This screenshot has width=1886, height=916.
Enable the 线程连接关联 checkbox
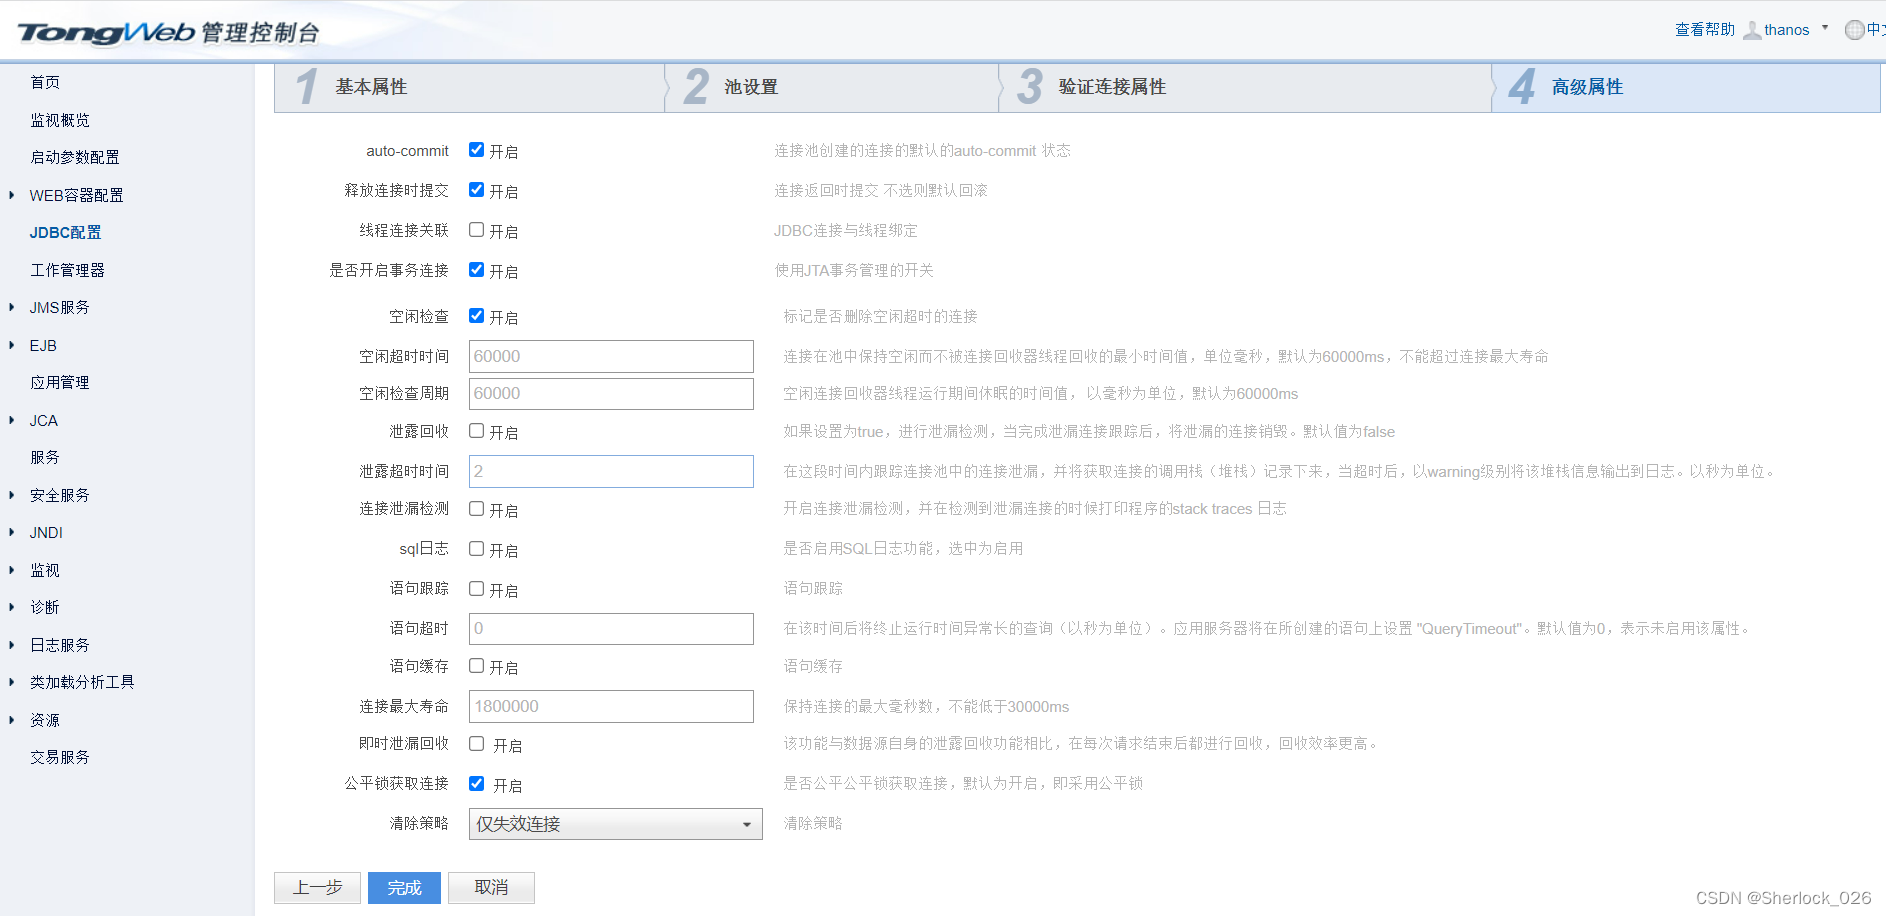tap(476, 230)
